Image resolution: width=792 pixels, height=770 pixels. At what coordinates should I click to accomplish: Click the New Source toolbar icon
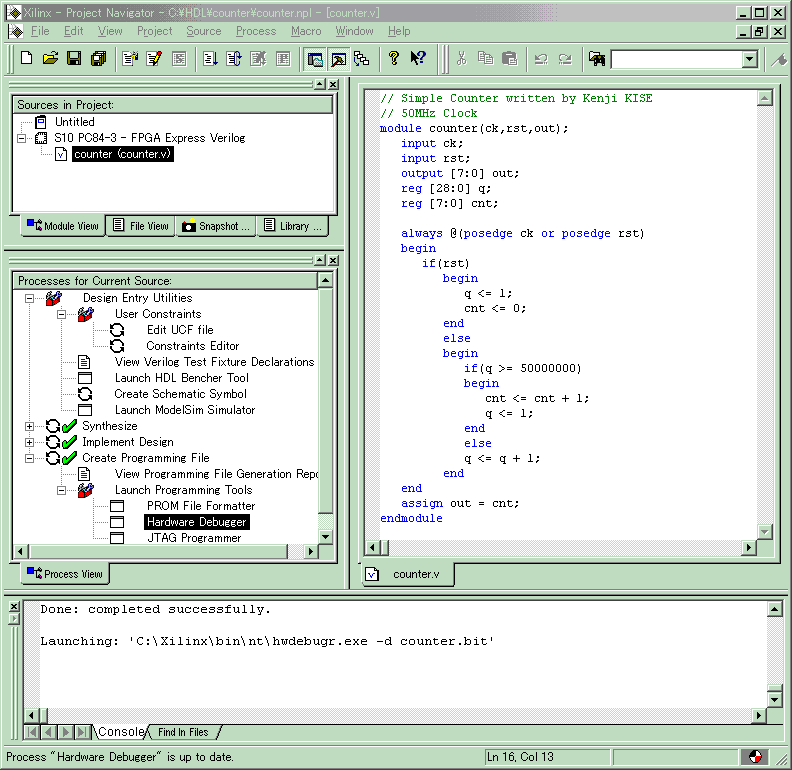click(130, 59)
